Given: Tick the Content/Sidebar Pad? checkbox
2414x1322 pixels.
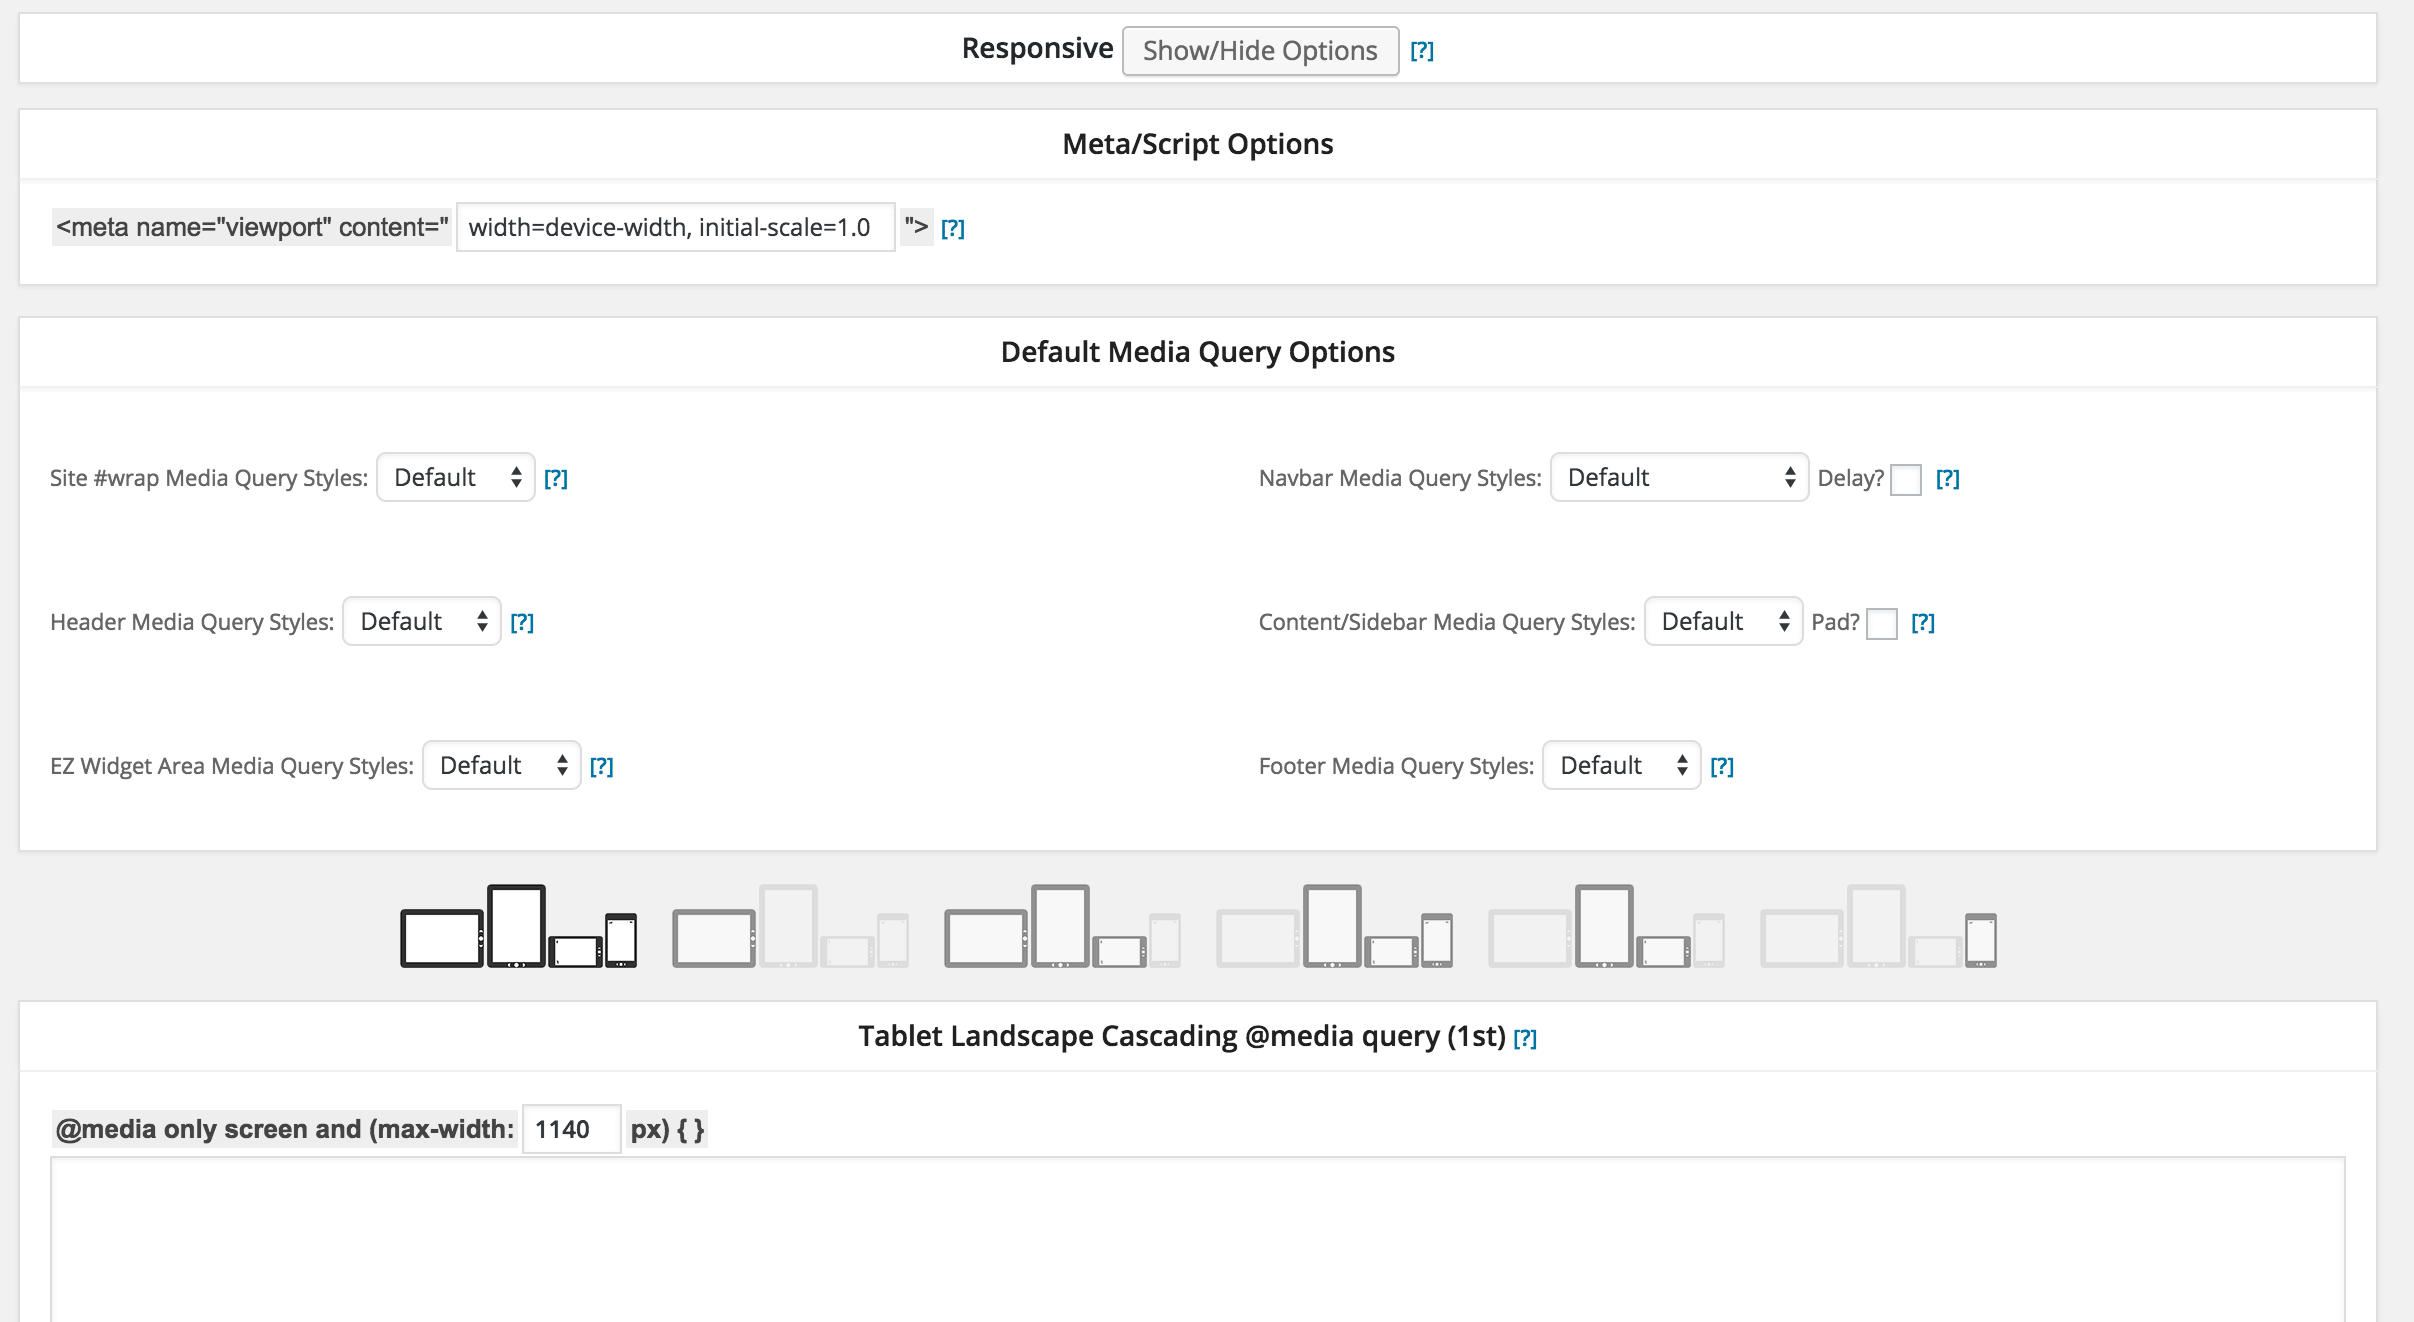Looking at the screenshot, I should [x=1882, y=624].
